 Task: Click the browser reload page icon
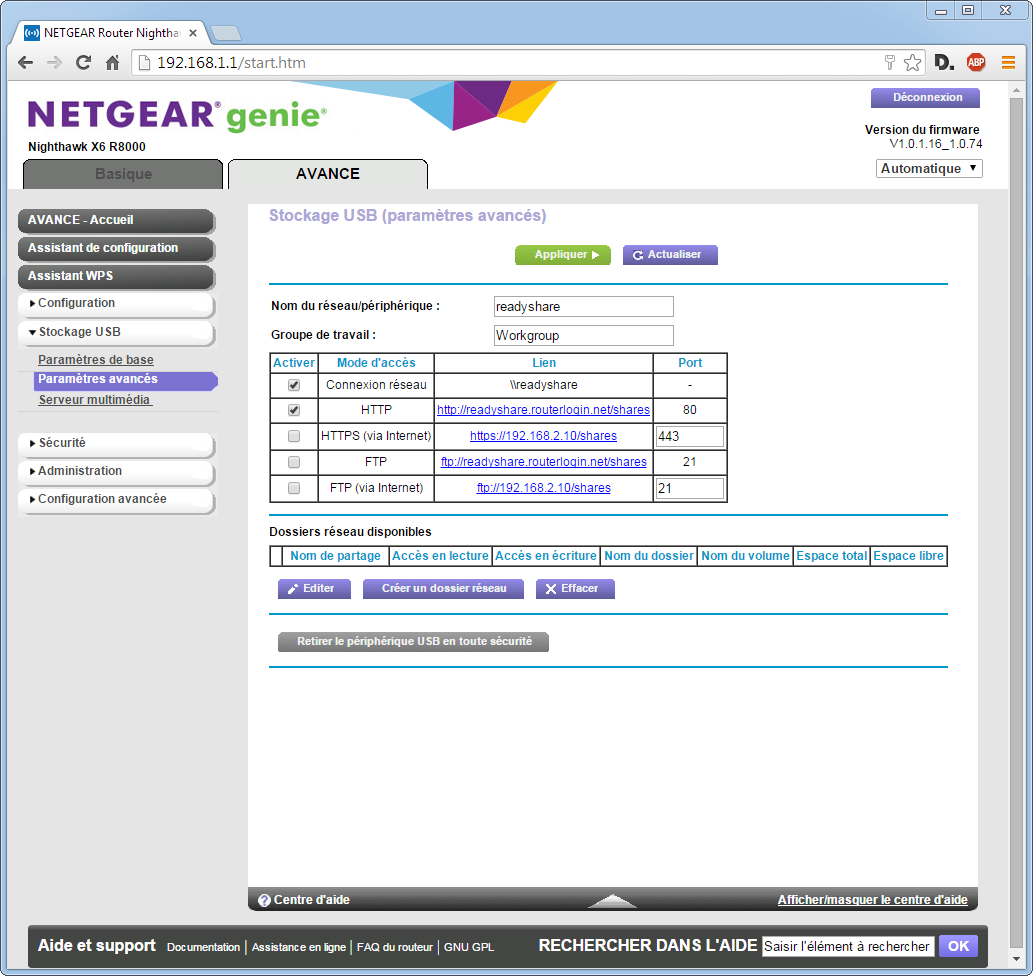(84, 63)
